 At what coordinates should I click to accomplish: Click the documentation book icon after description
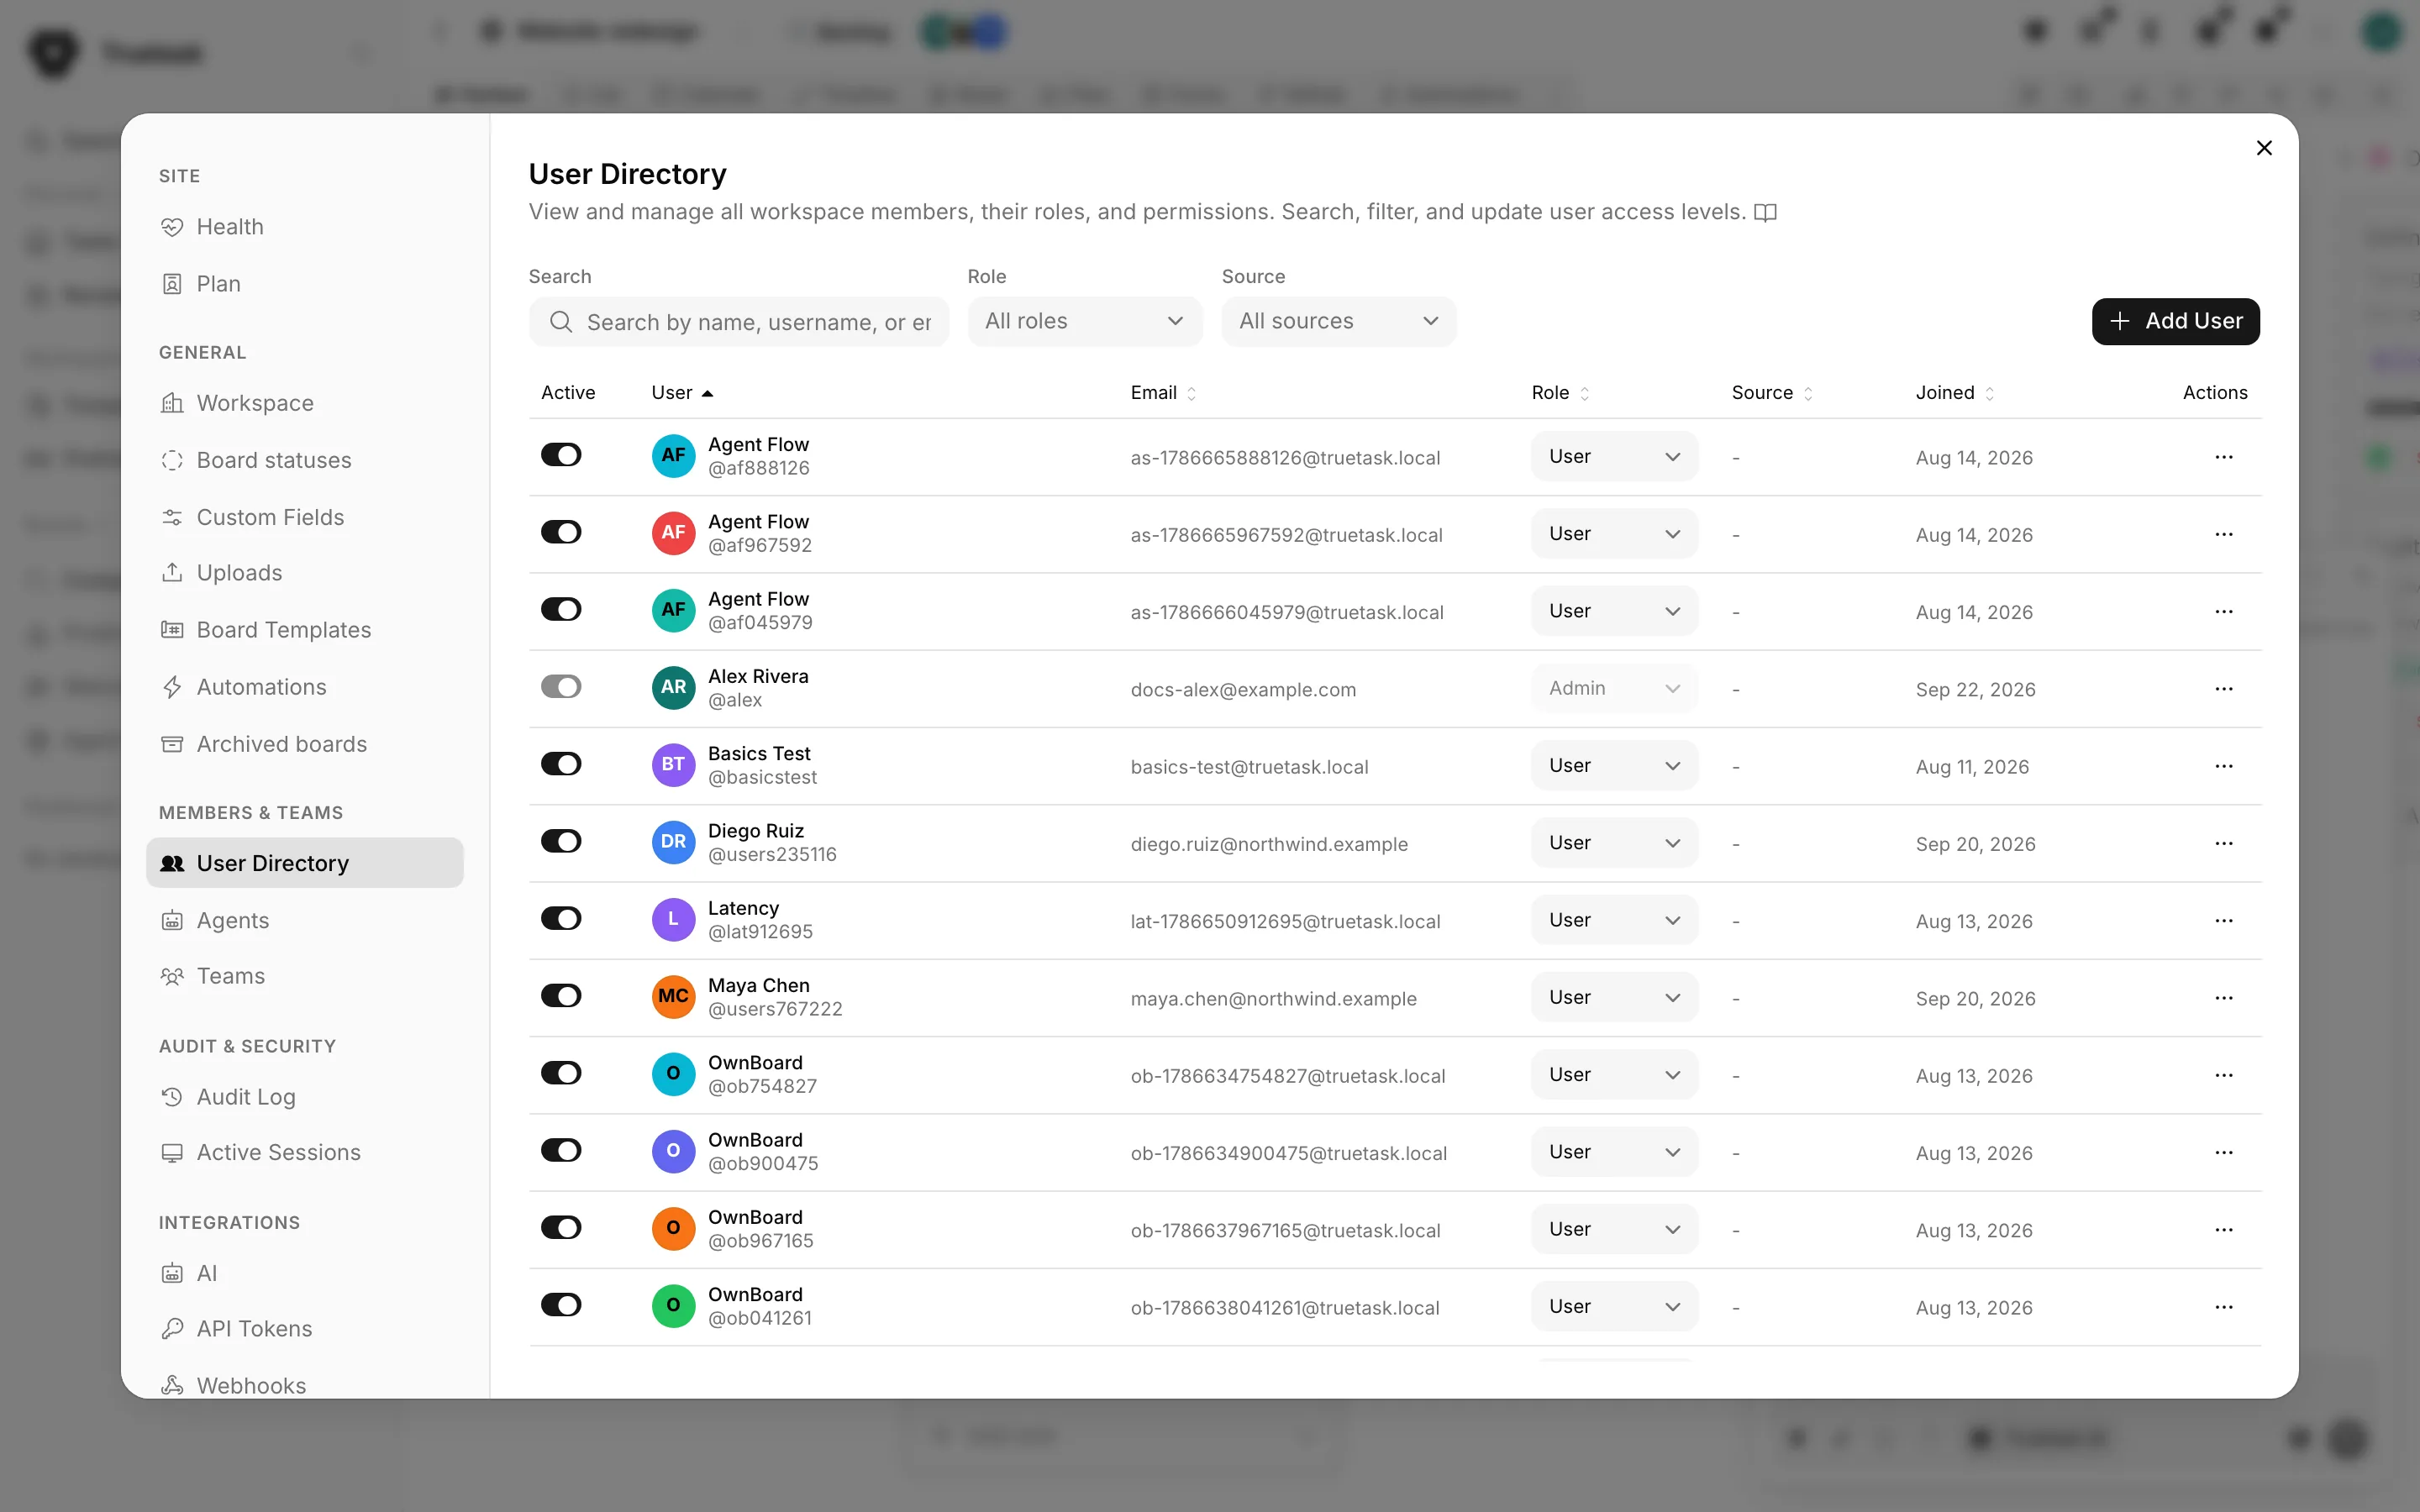click(x=1766, y=212)
